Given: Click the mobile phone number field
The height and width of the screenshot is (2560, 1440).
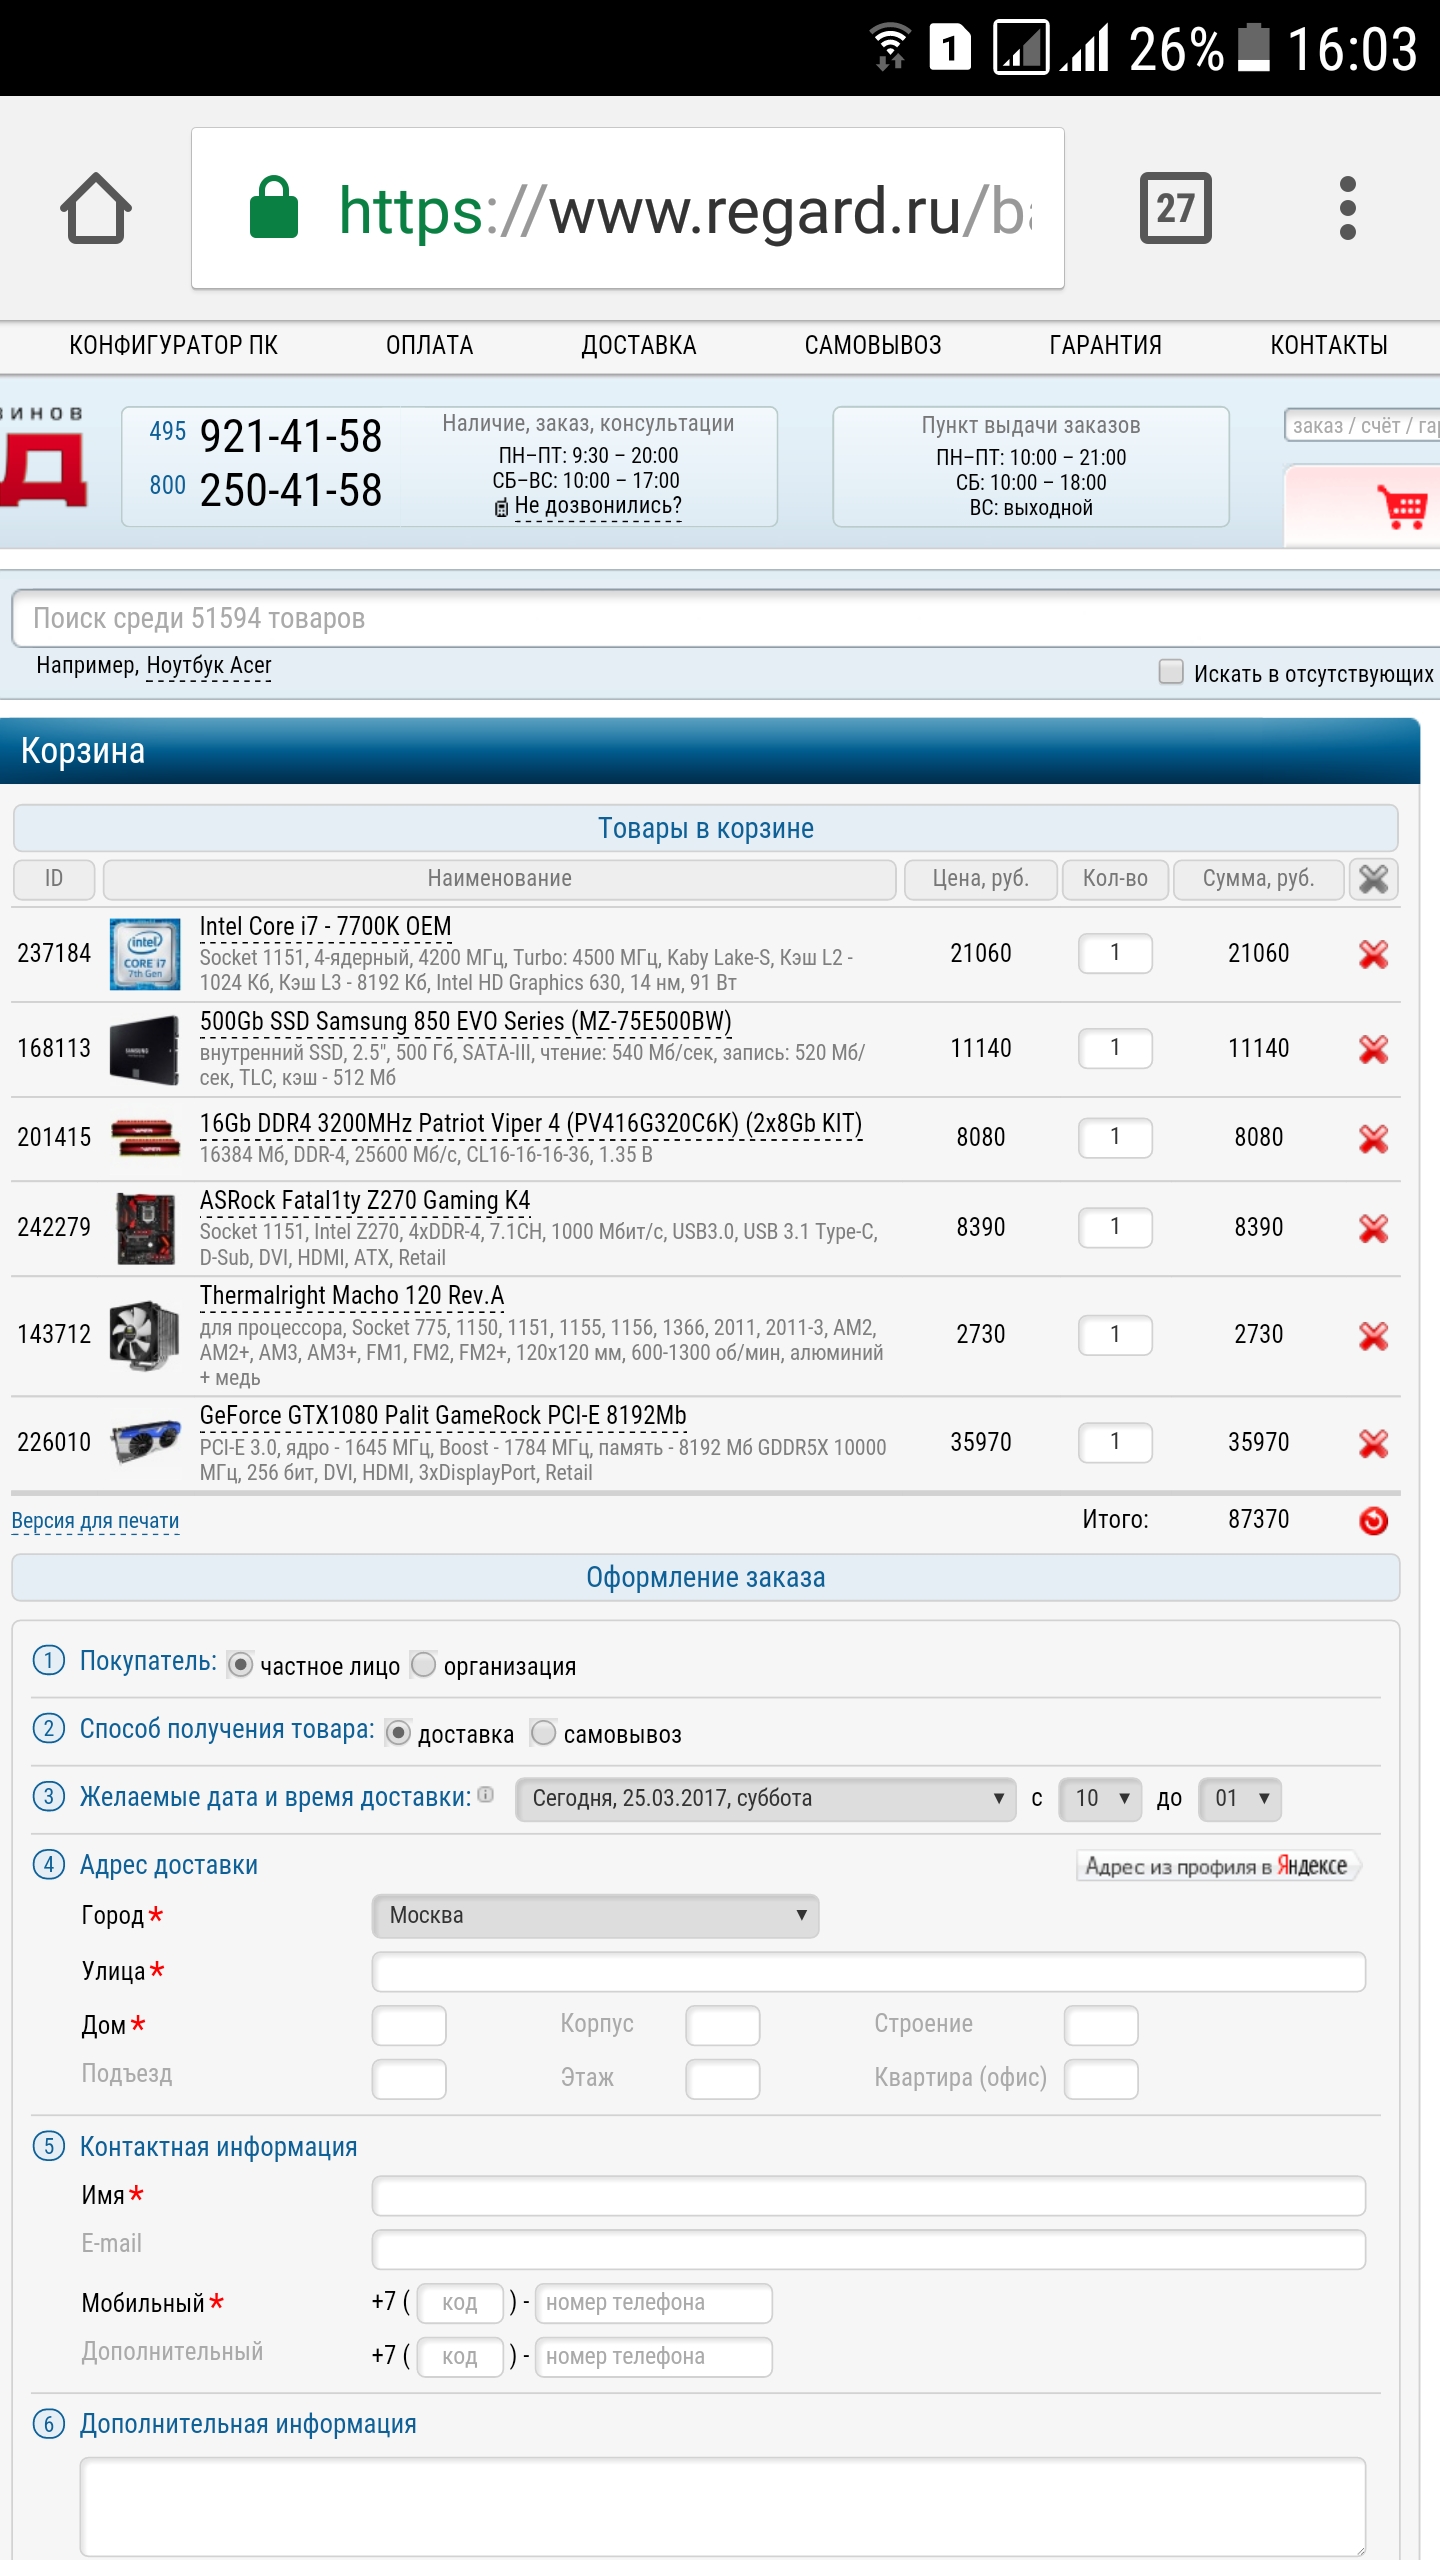Looking at the screenshot, I should pos(654,2303).
